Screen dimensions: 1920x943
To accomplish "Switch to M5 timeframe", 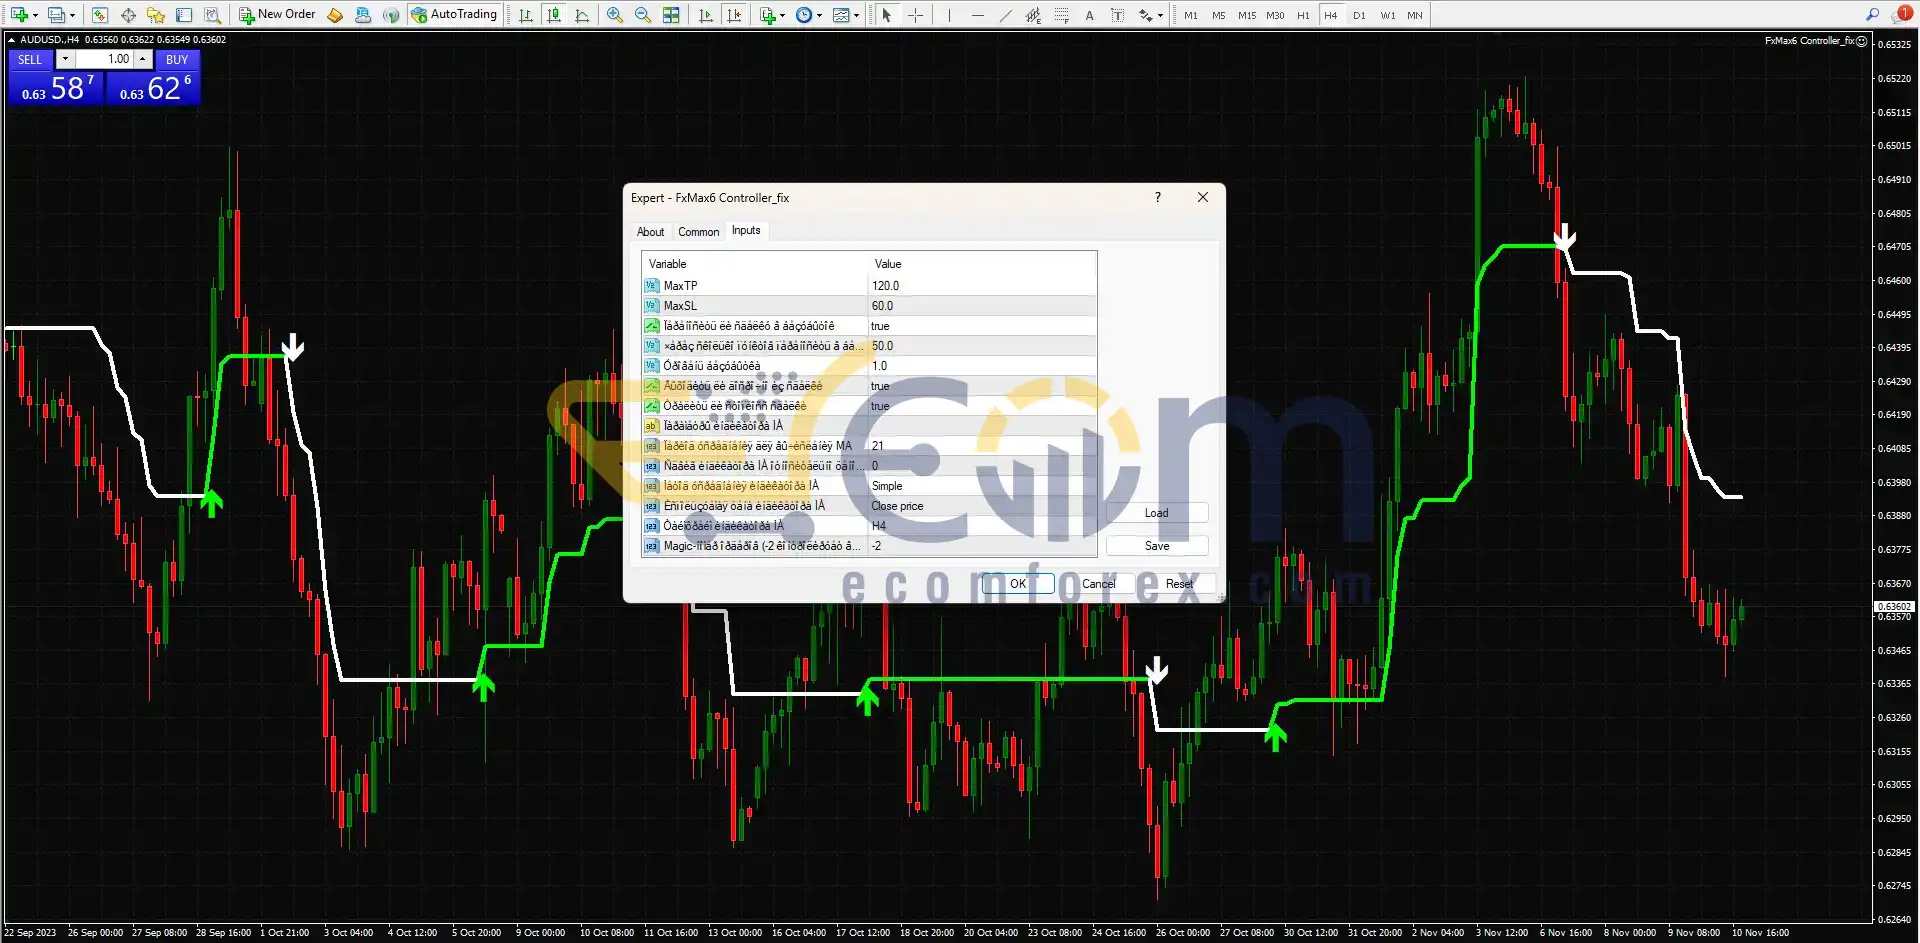I will [1218, 15].
